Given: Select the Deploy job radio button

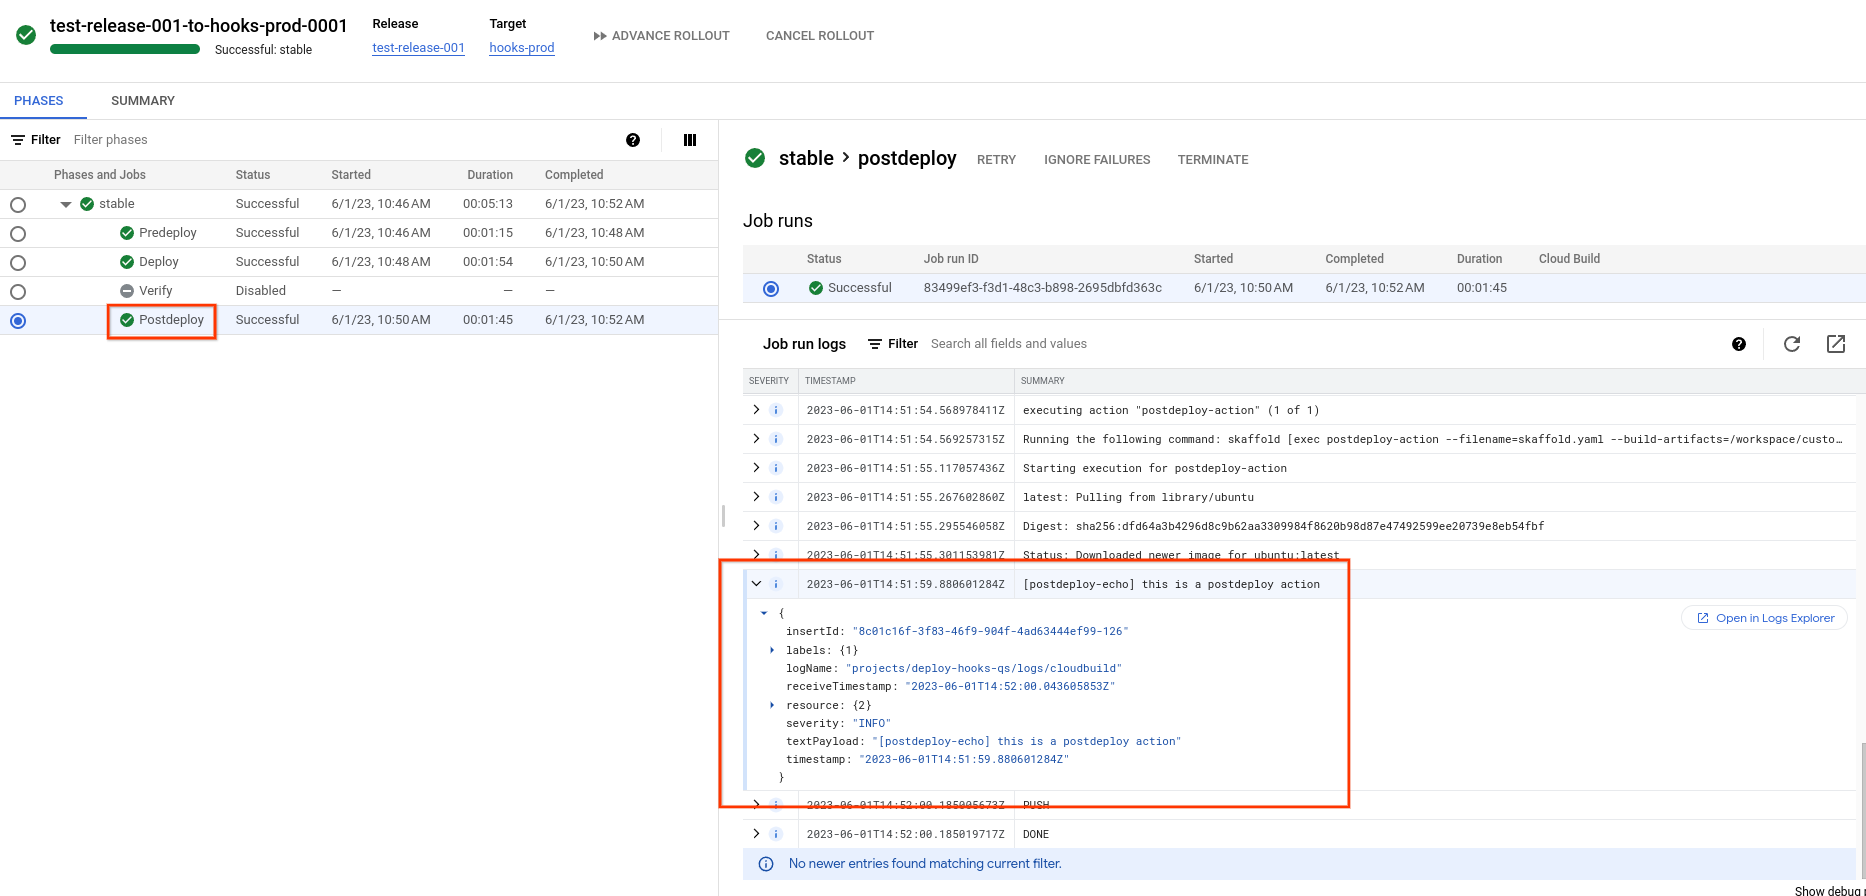Looking at the screenshot, I should (x=18, y=262).
